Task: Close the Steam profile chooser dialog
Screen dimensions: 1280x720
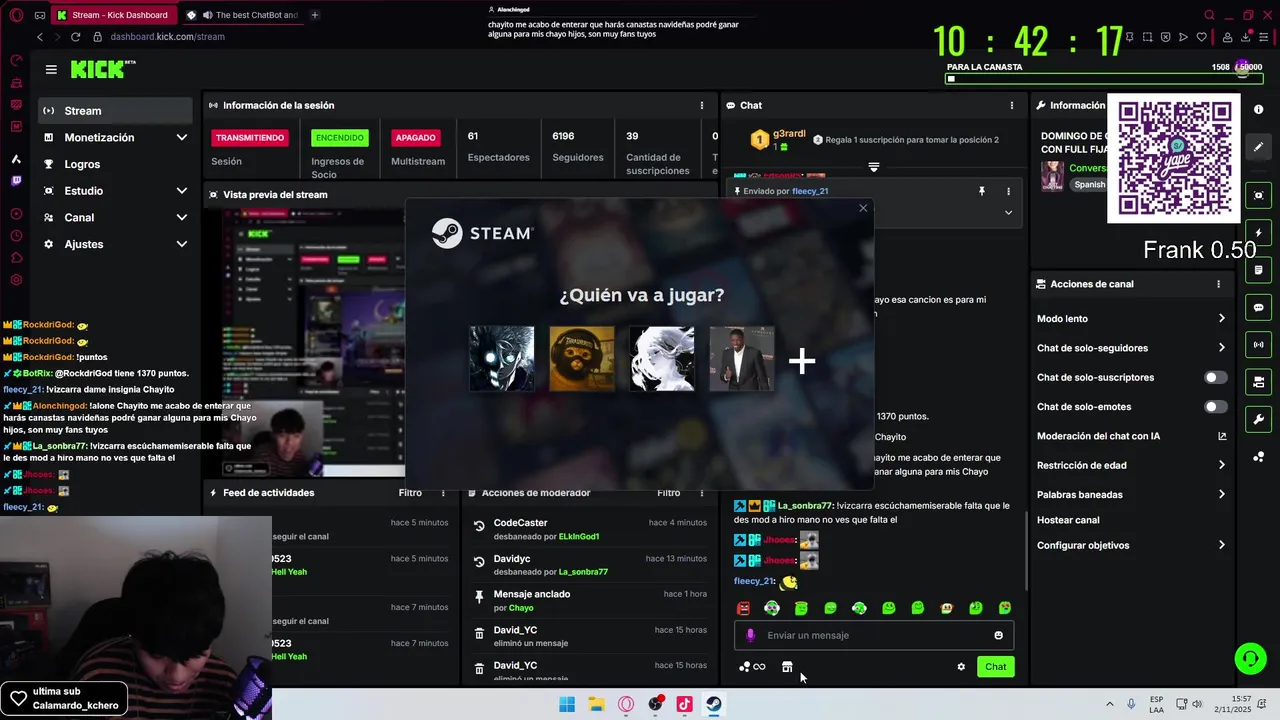Action: tap(863, 208)
